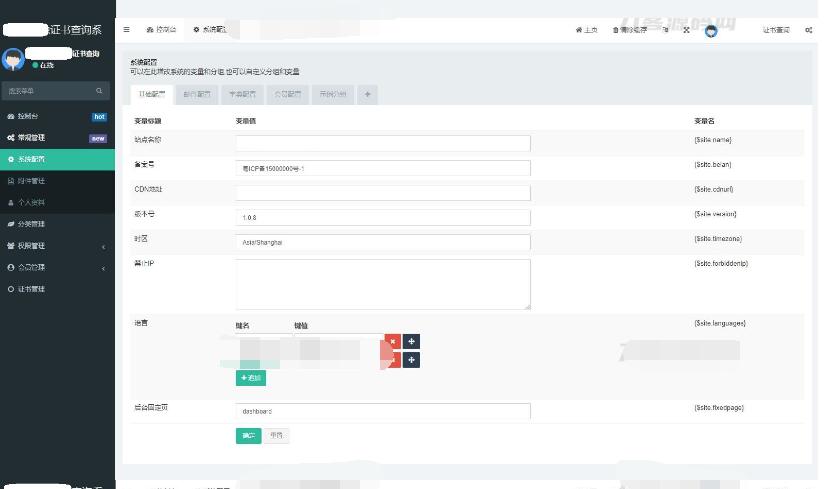Switch to the 示例分组 config tab
The image size is (827, 489).
coord(333,94)
